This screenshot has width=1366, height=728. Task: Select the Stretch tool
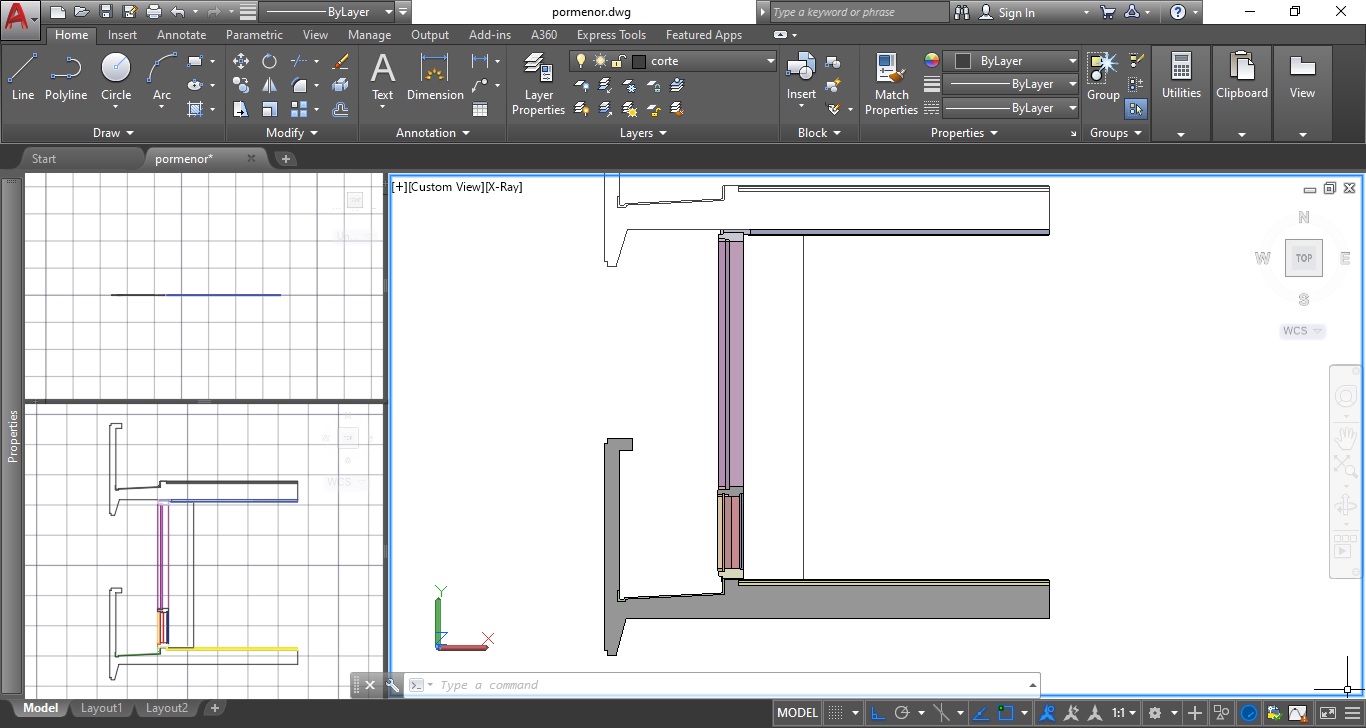[241, 109]
